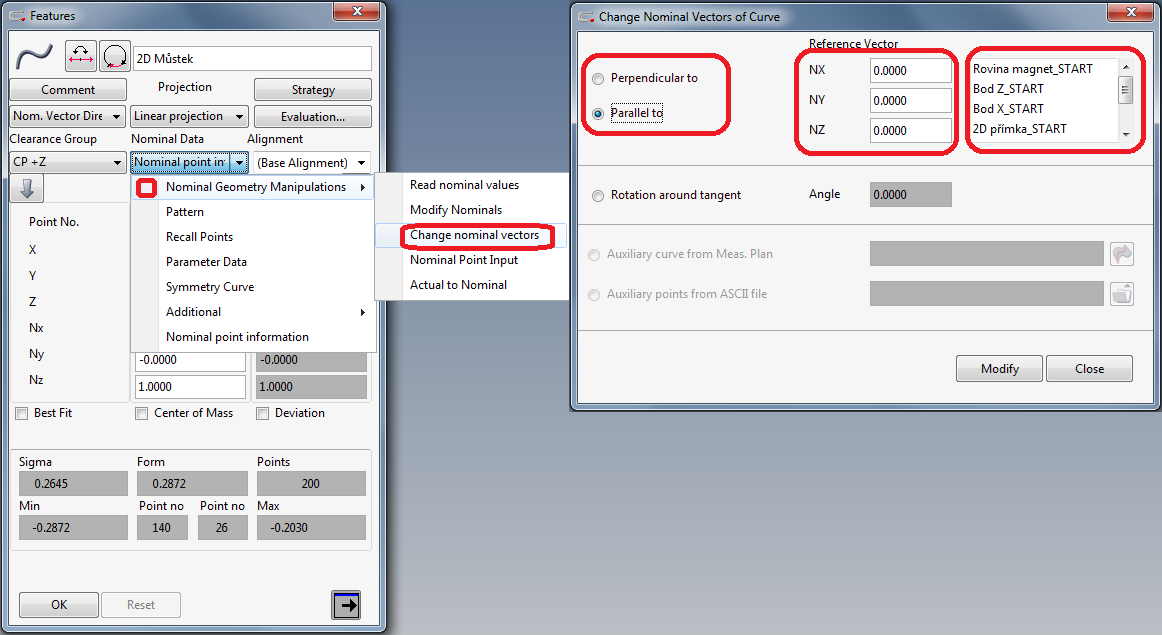1162x635 pixels.
Task: Select the Parallel to radio button
Action: click(x=598, y=113)
